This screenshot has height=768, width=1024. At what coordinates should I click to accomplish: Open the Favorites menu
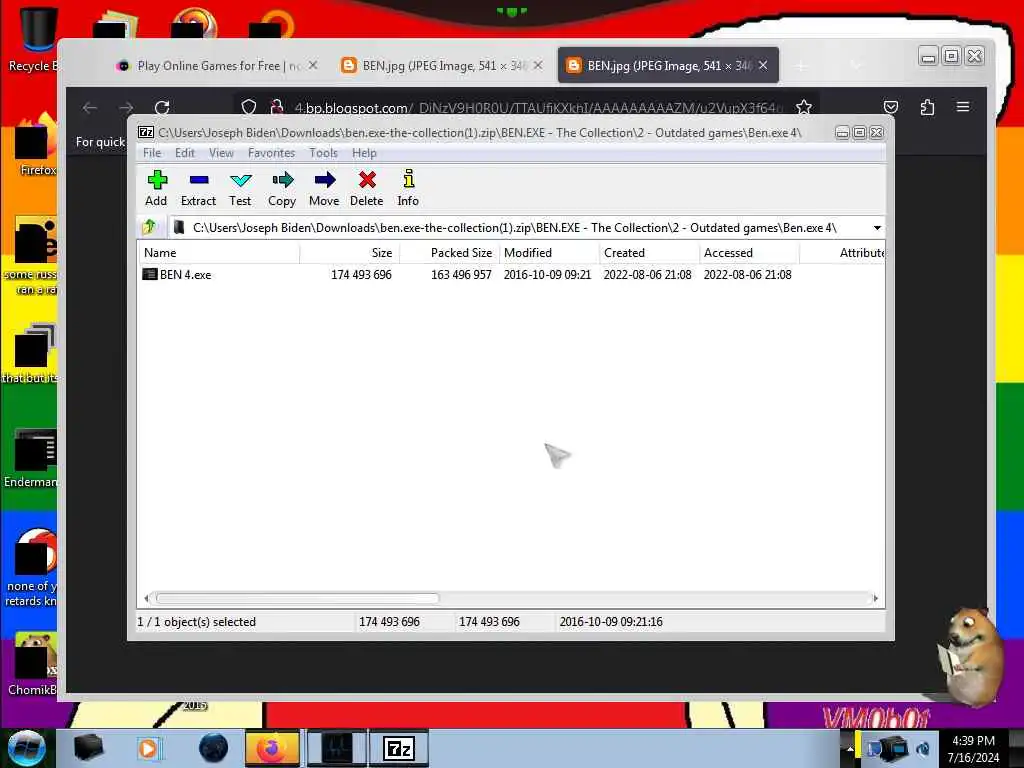(x=272, y=153)
